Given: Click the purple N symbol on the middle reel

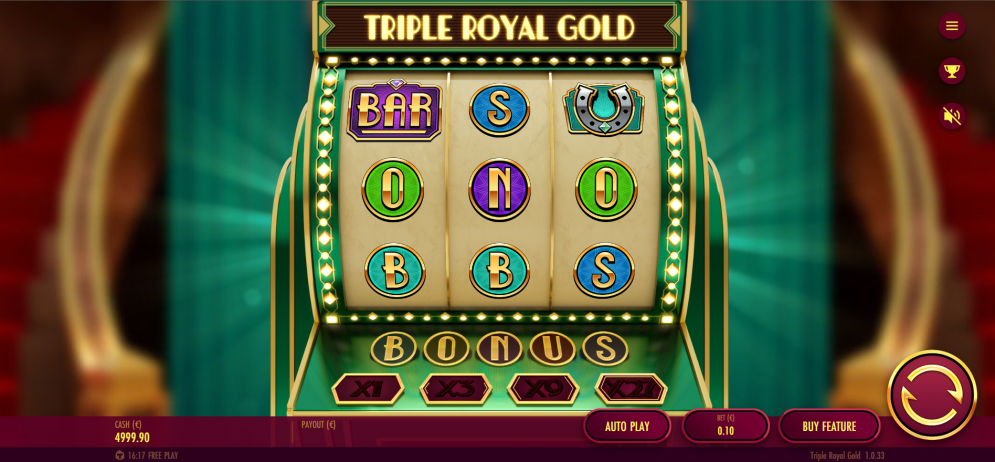Looking at the screenshot, I should pos(499,189).
